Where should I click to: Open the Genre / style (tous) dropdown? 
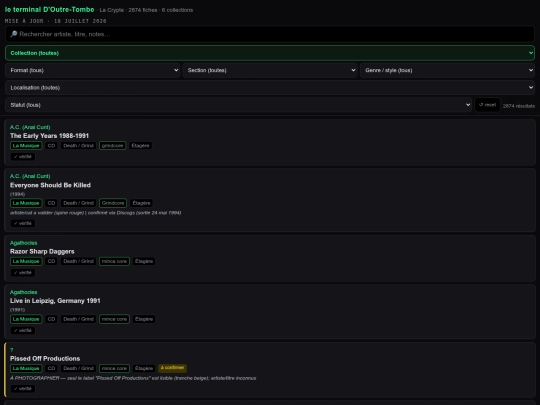447,70
